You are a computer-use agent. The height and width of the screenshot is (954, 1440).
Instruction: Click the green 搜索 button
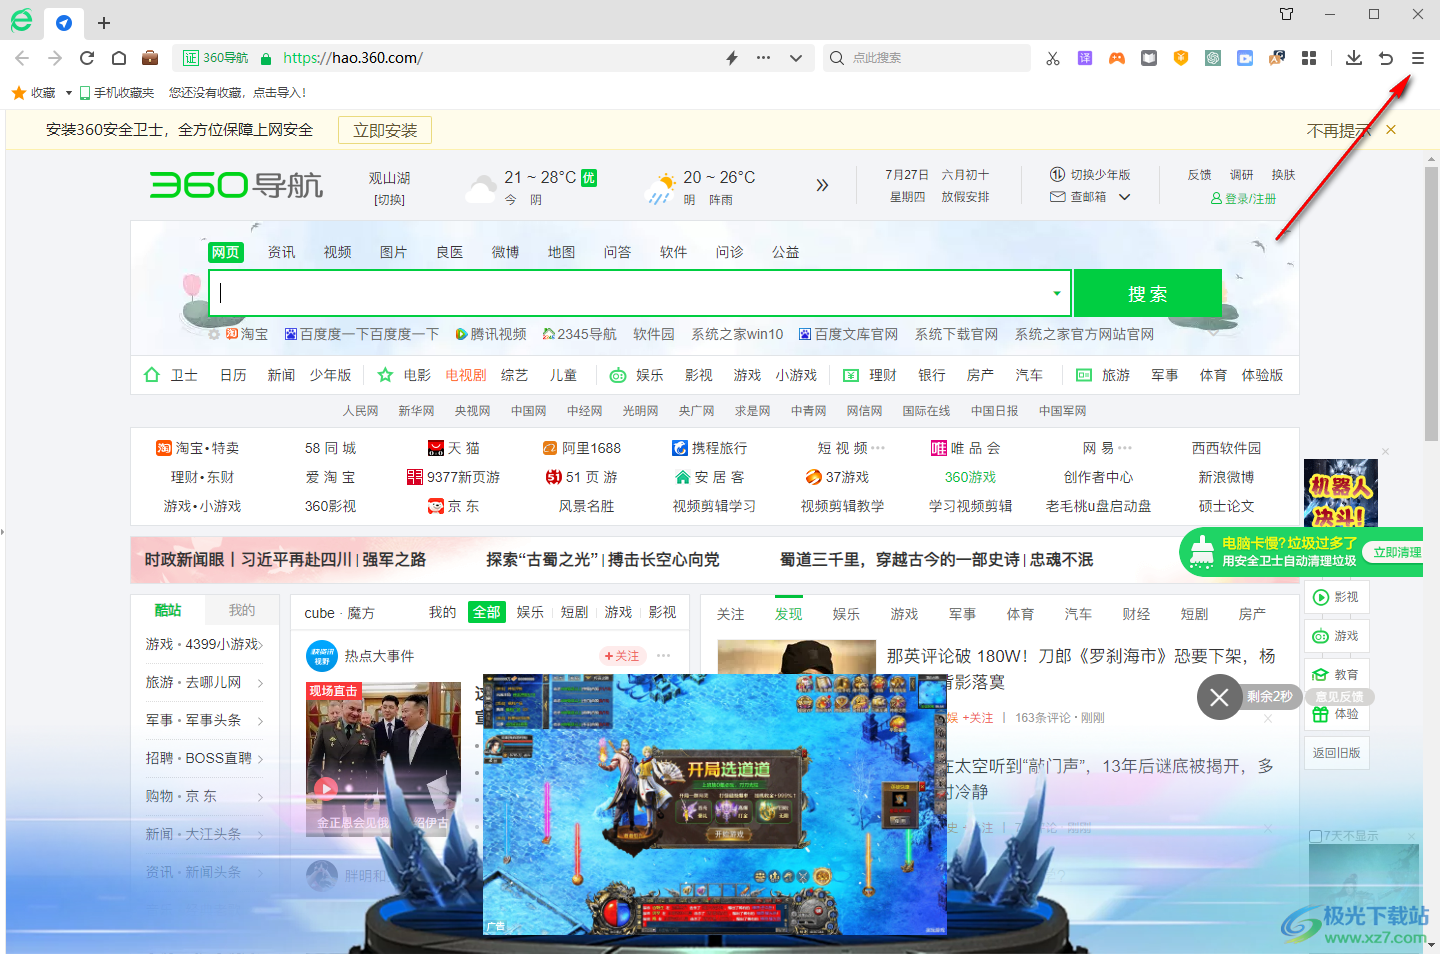[x=1148, y=293]
